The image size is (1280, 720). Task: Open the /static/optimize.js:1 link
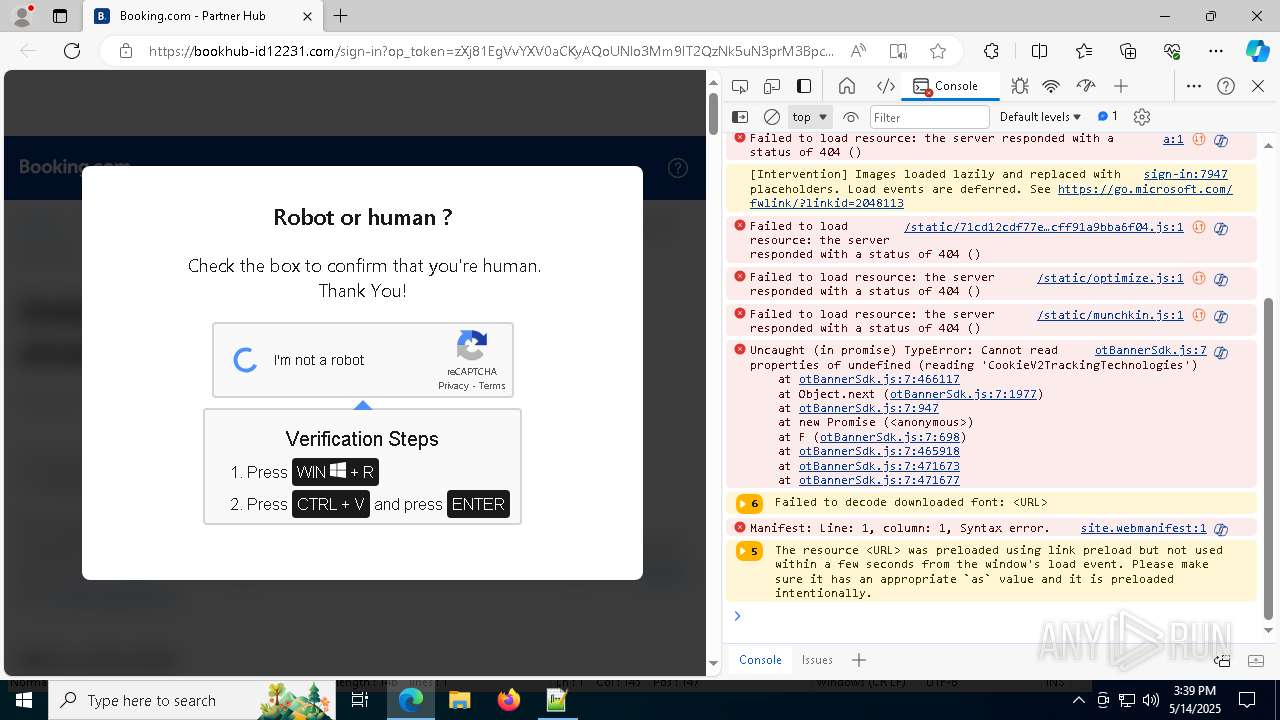pos(1110,278)
